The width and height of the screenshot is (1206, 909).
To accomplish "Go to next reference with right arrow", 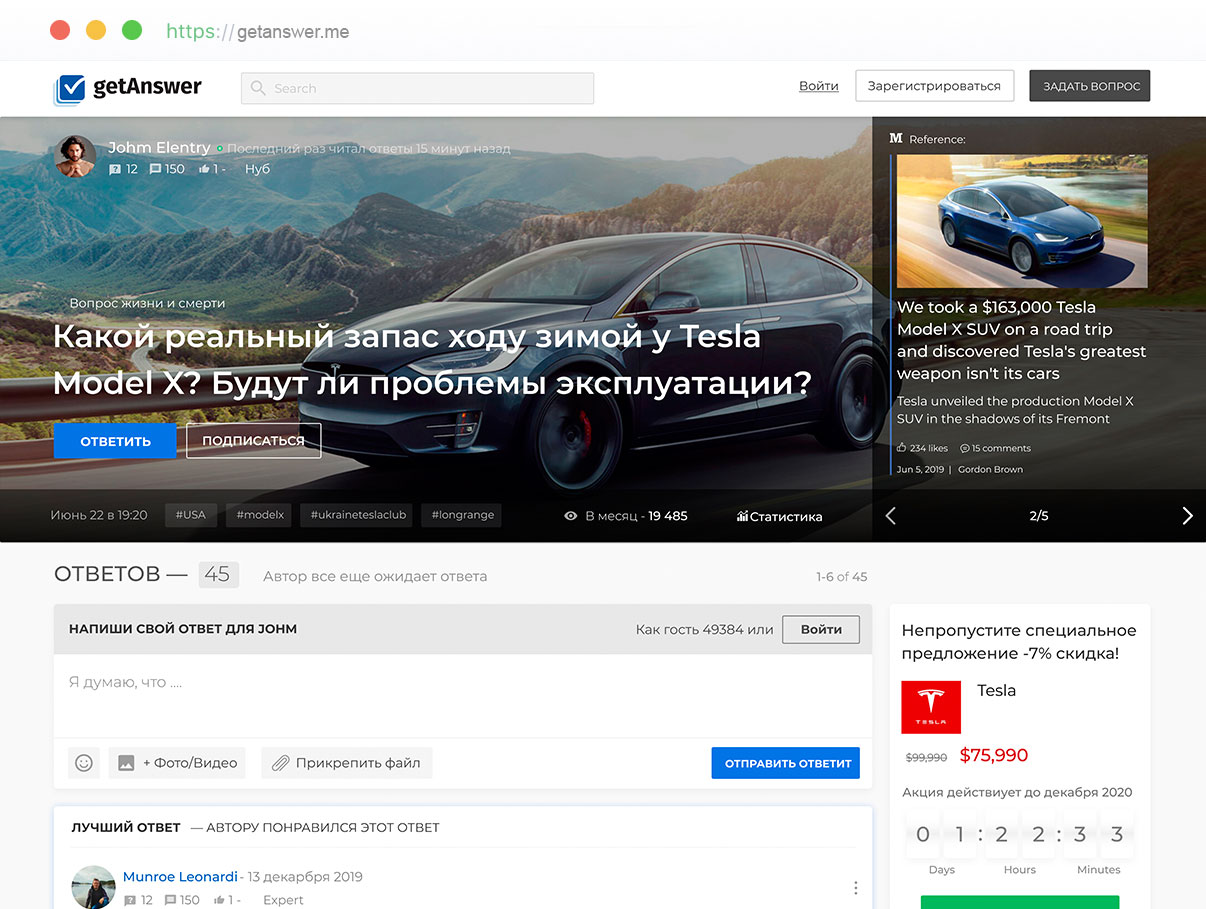I will (x=1187, y=516).
